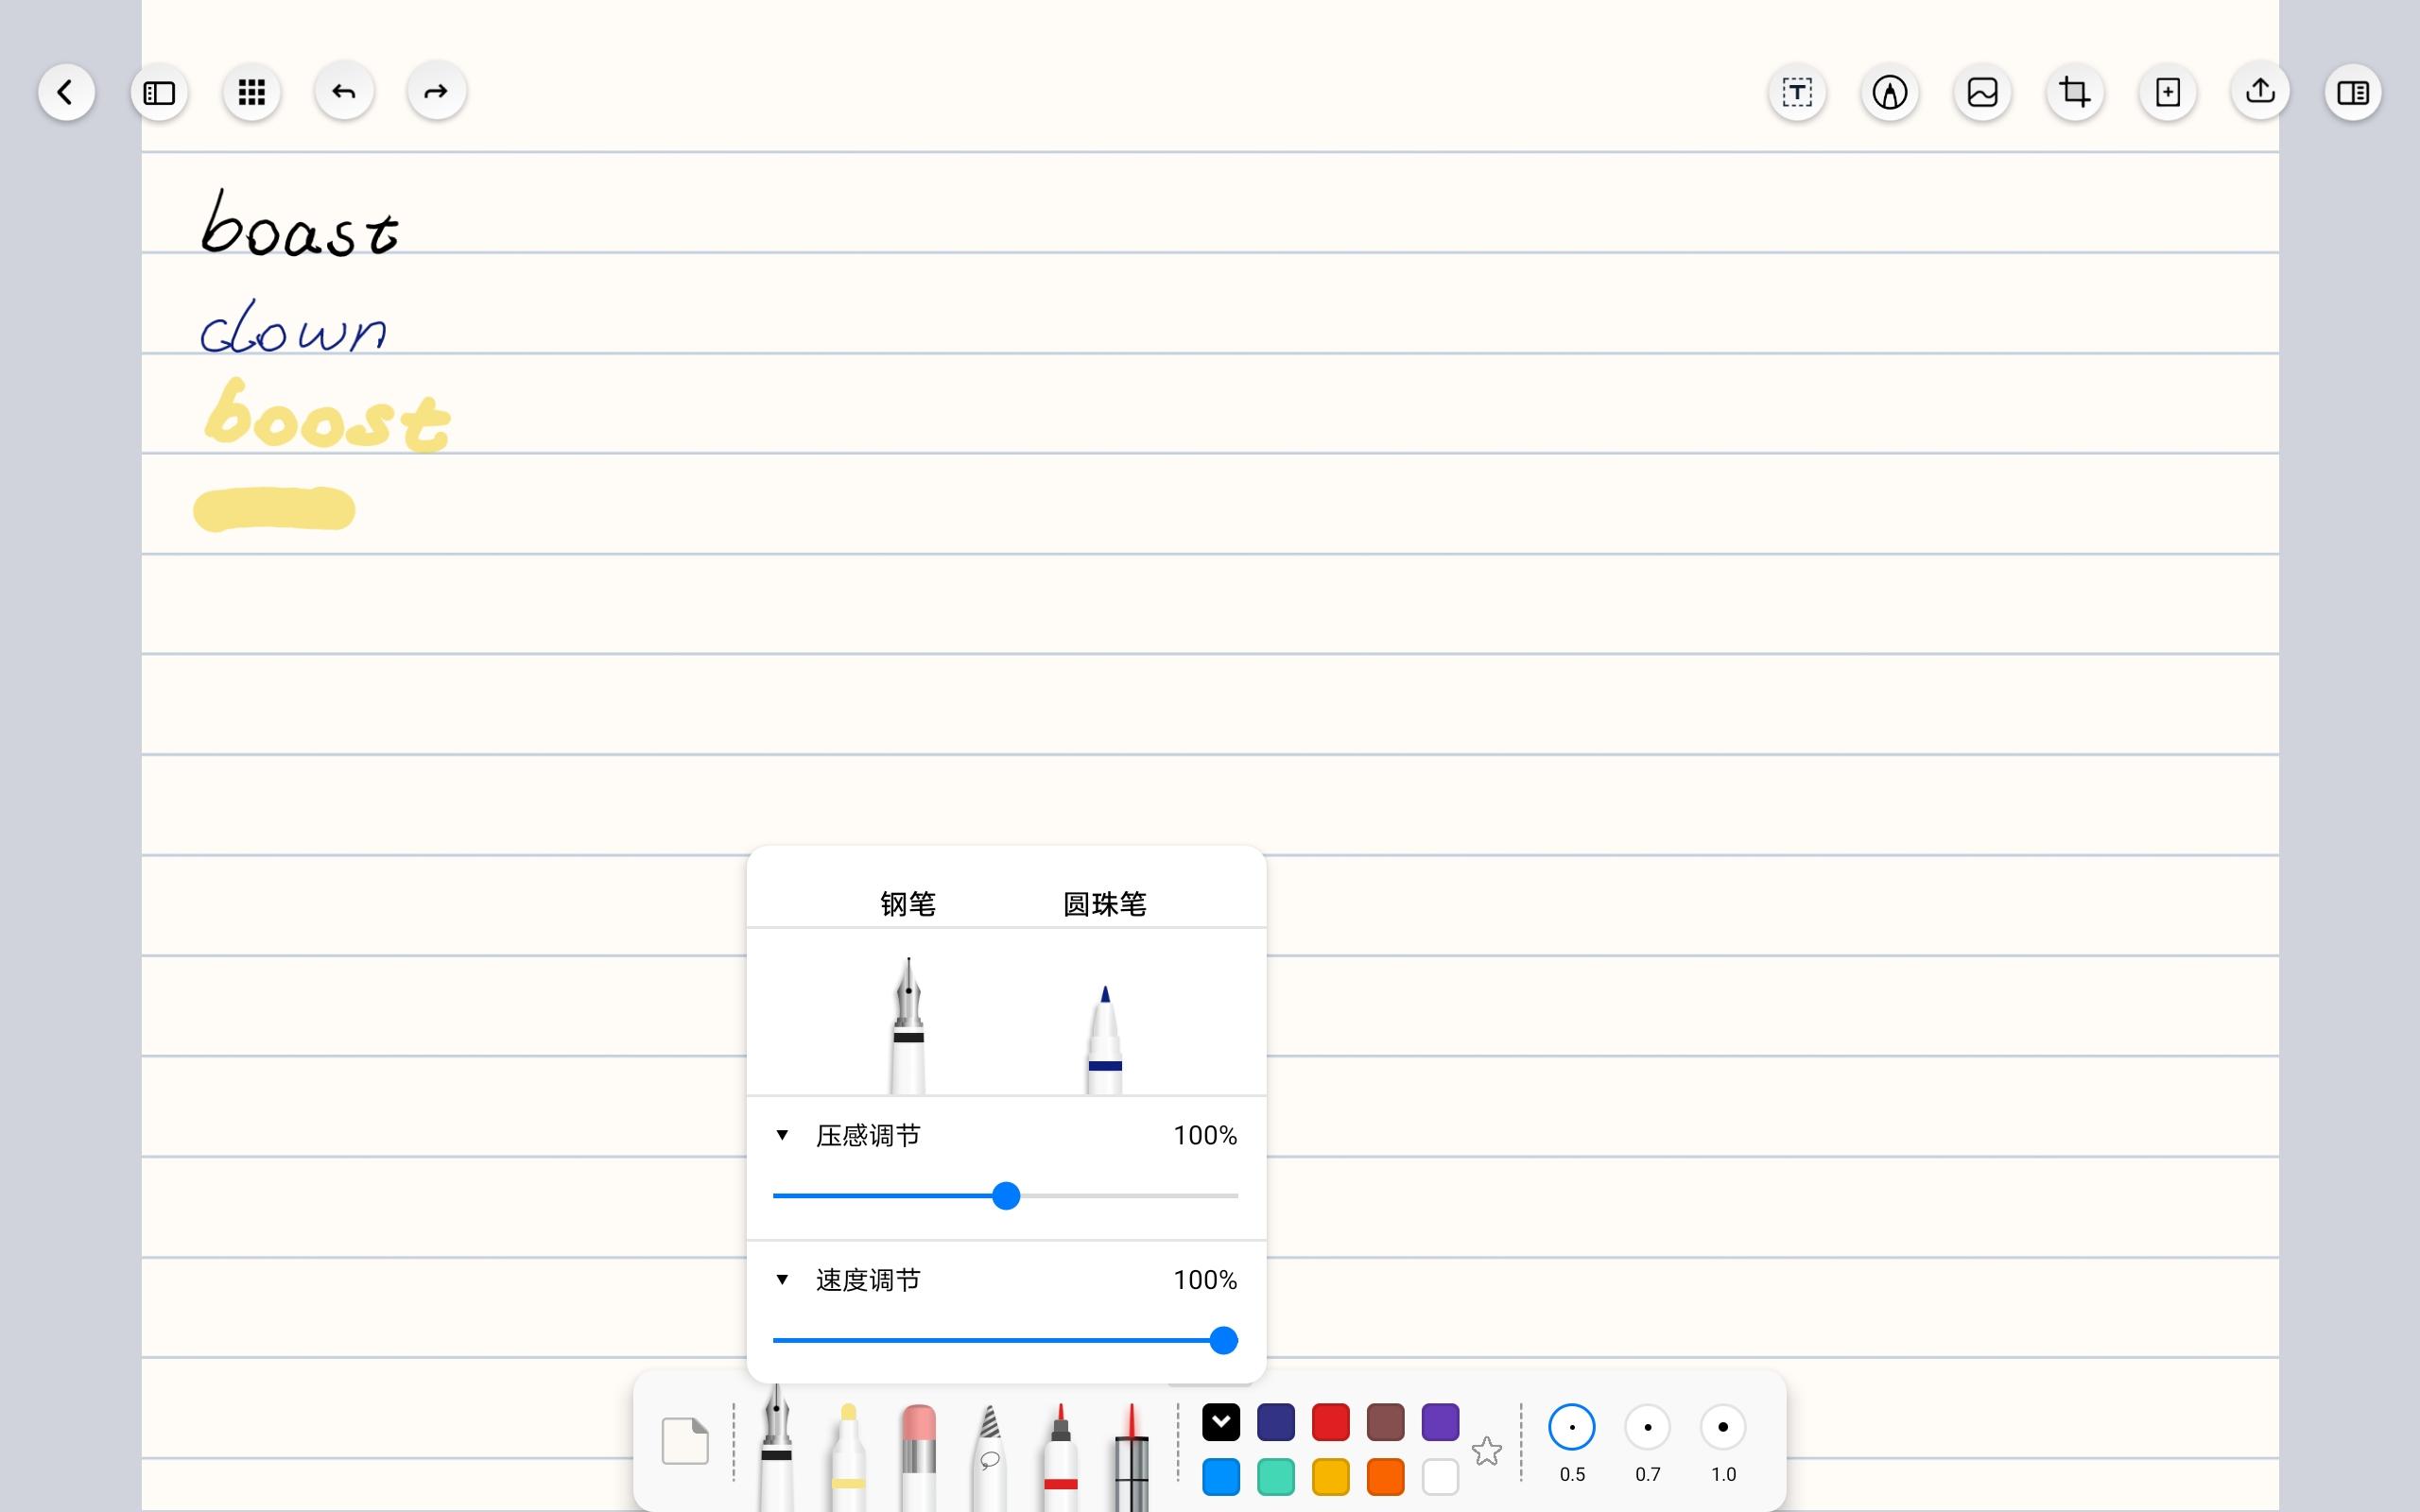Open the black swatch color dropdown
This screenshot has height=1512, width=2420.
tap(1221, 1420)
